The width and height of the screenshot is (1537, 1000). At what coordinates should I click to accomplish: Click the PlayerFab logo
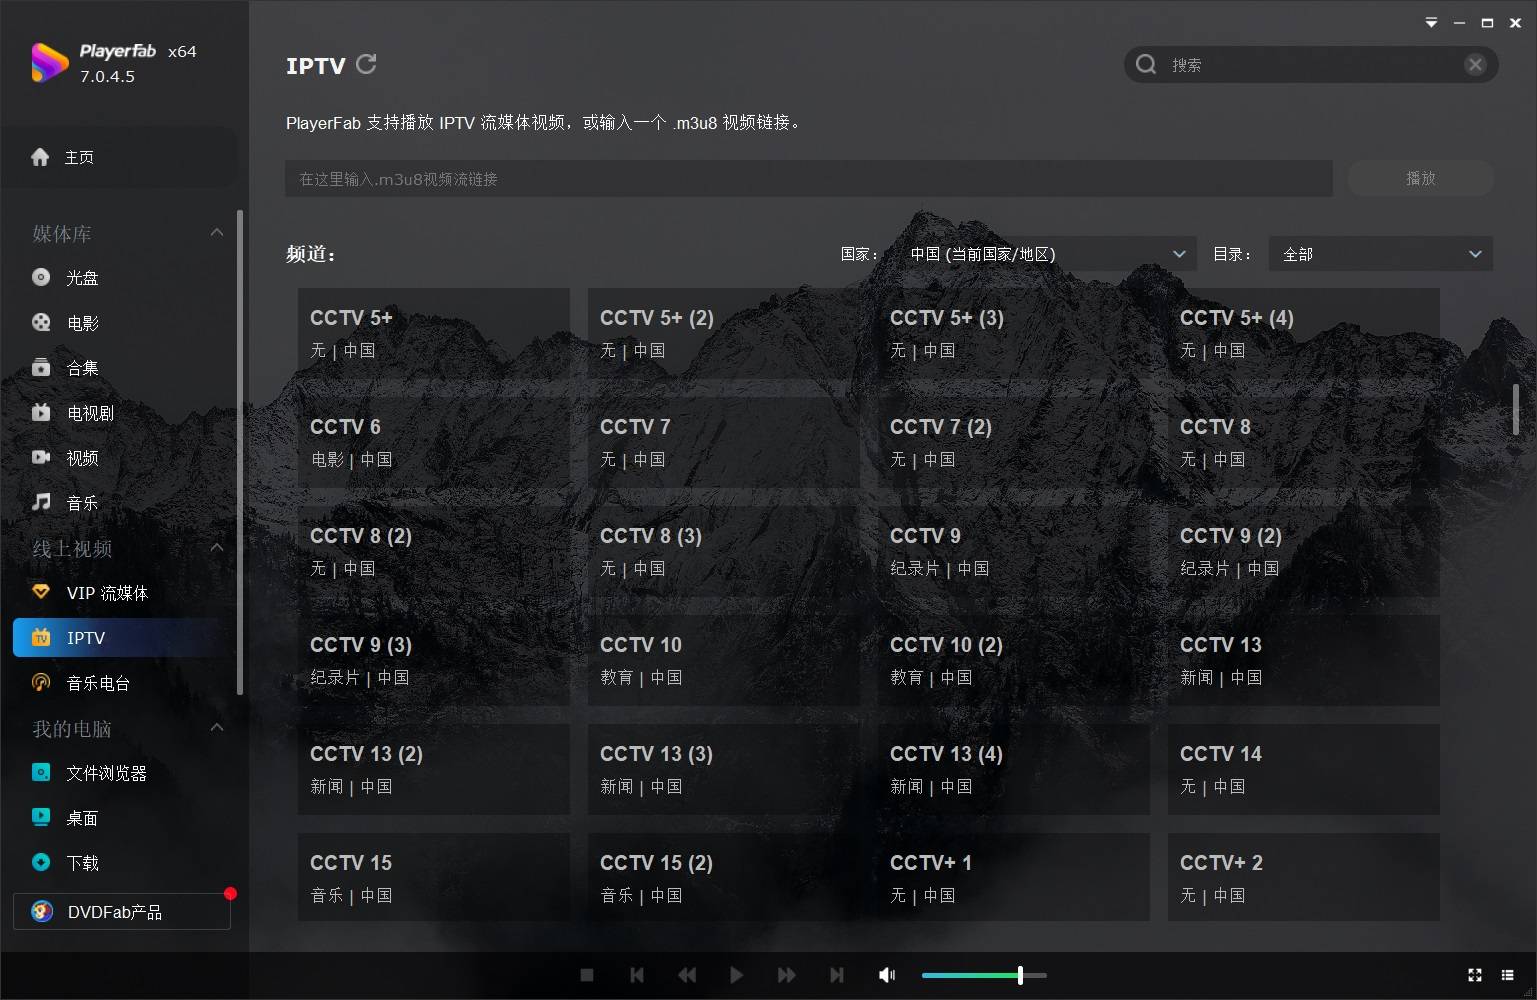pos(49,63)
